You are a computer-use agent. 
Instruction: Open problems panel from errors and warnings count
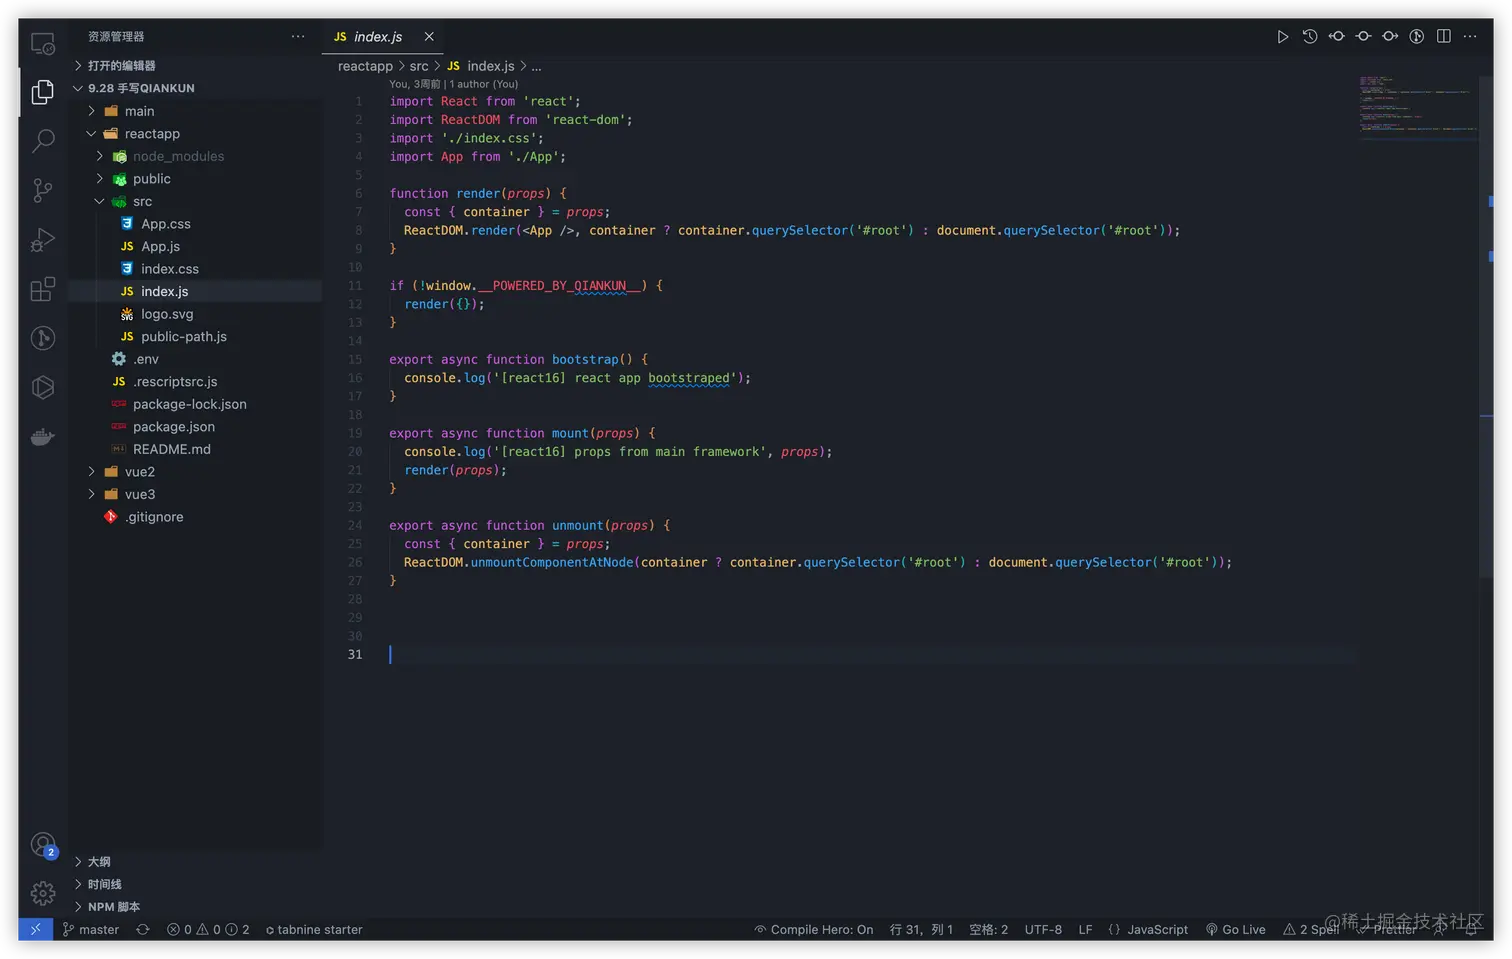coord(208,929)
